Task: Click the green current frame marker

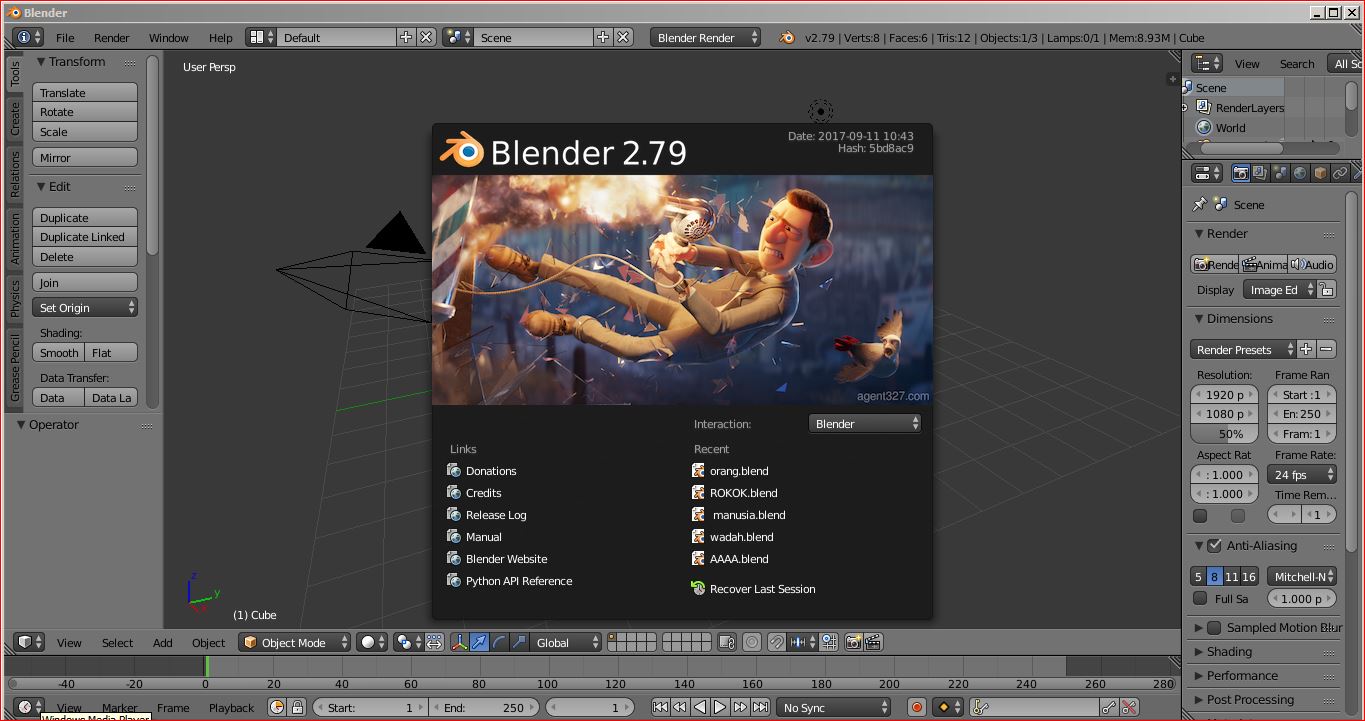Action: click(207, 665)
